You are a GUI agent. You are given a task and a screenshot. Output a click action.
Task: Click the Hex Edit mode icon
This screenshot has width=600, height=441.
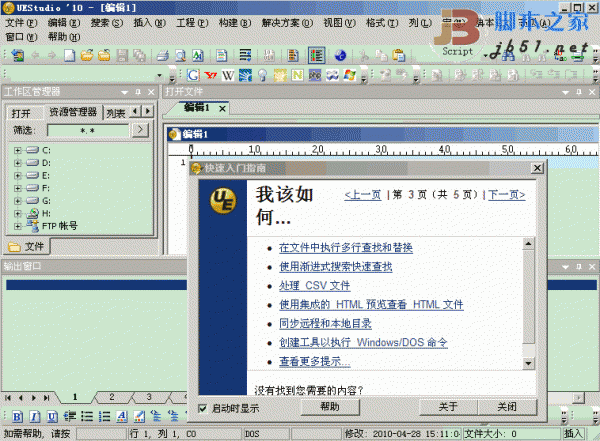click(x=269, y=56)
